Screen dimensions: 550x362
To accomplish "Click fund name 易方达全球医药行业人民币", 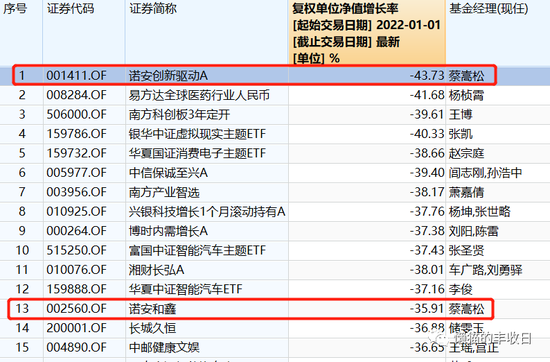I will pos(199,95).
